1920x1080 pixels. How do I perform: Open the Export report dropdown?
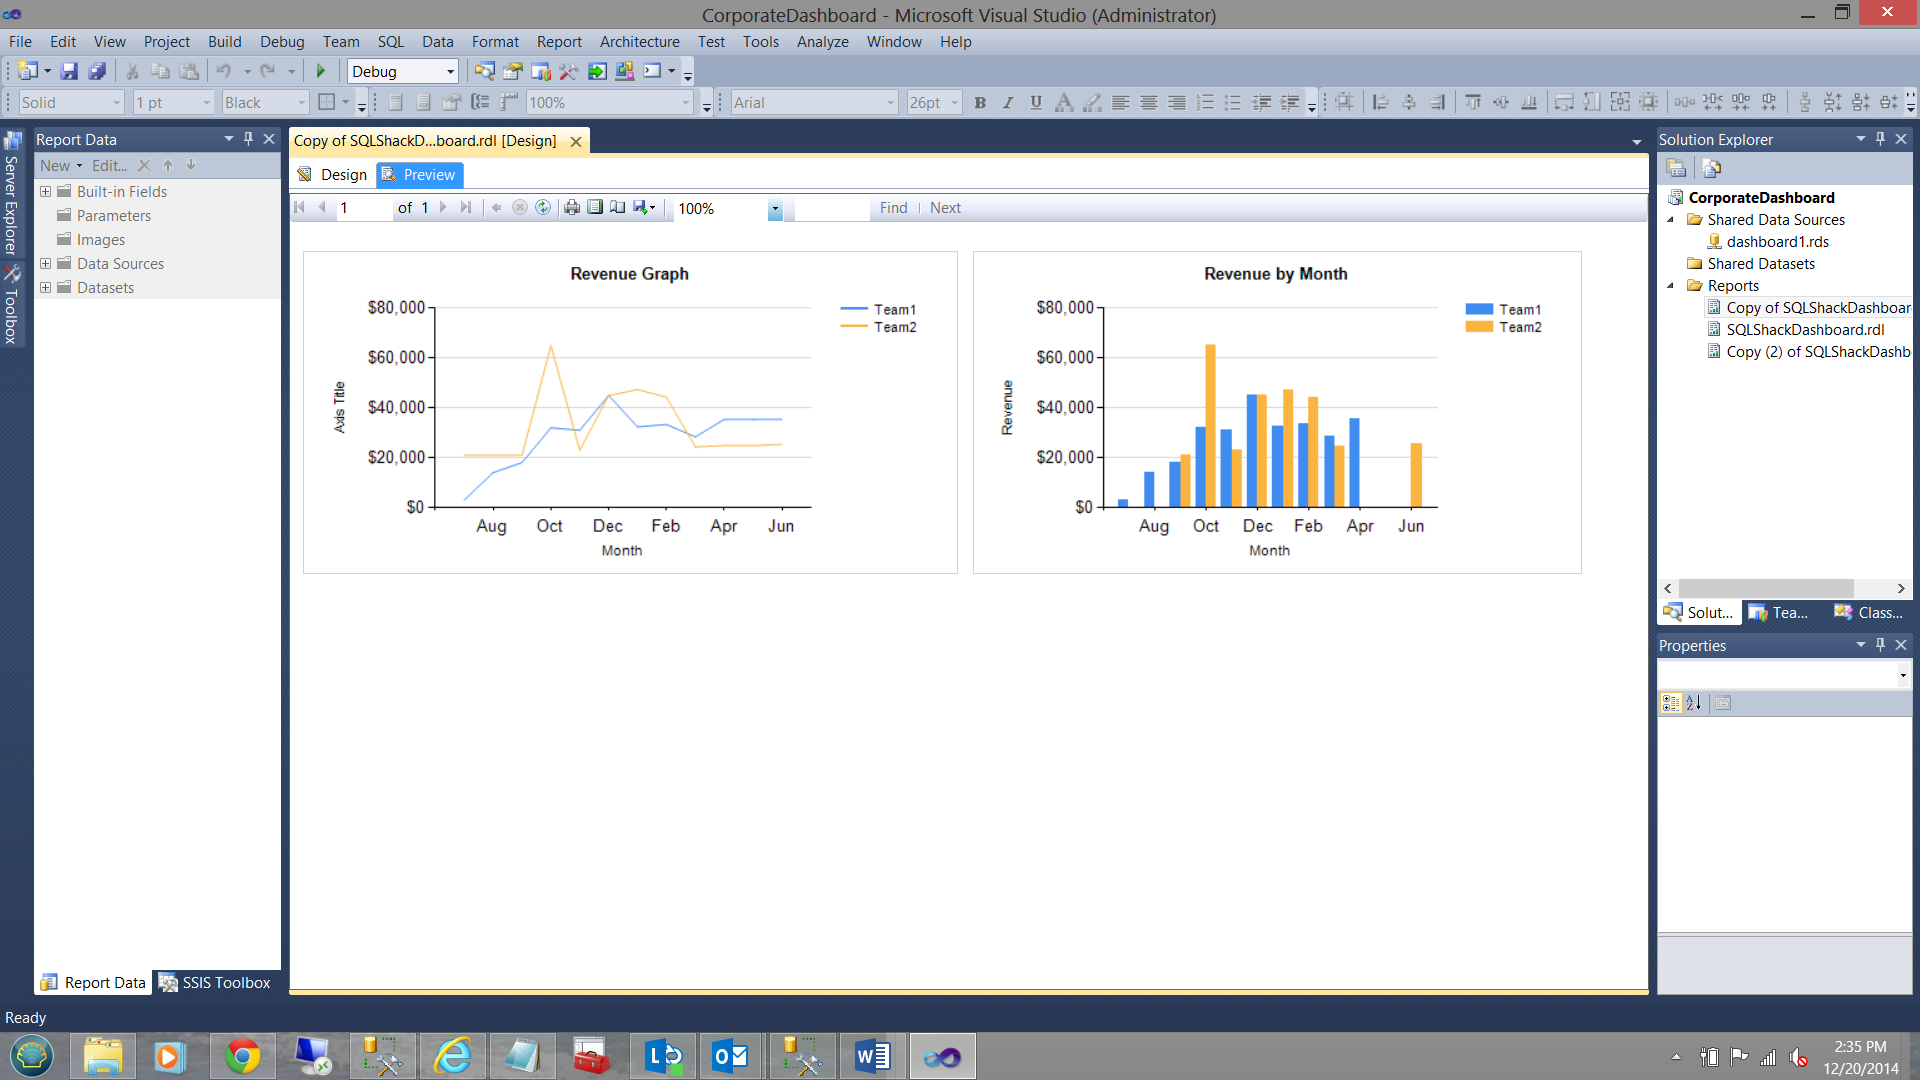click(645, 208)
